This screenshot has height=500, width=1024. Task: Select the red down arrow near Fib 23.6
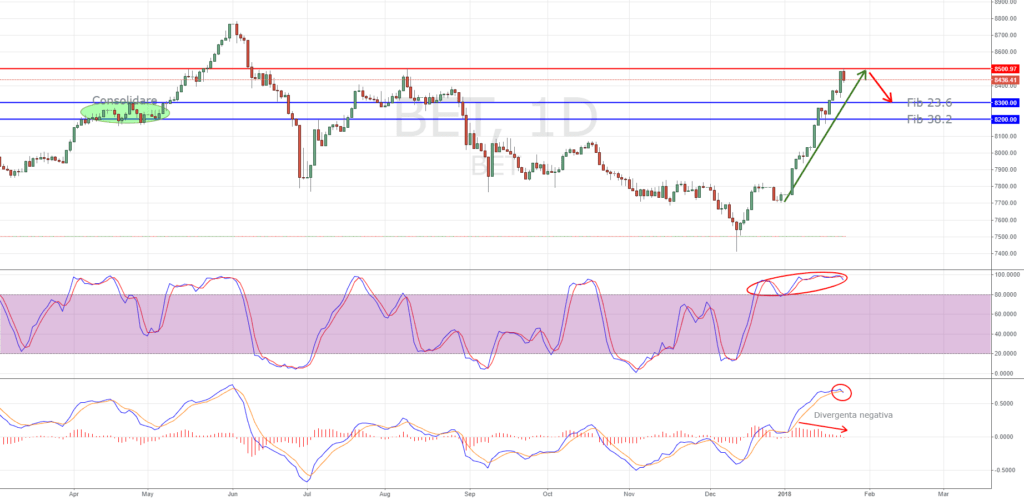pyautogui.click(x=879, y=87)
